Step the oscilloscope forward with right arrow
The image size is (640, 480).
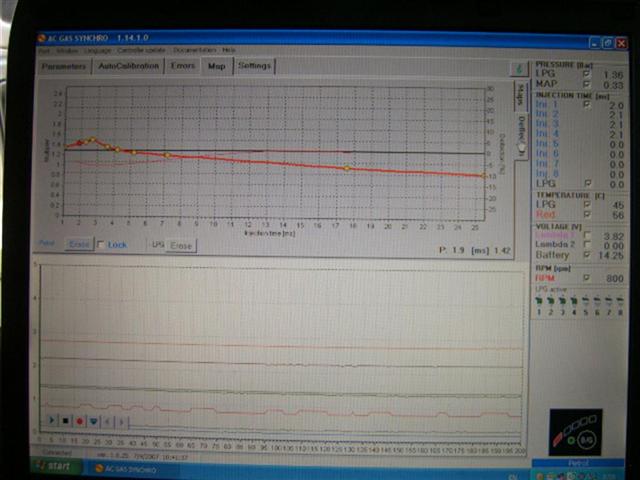[x=121, y=422]
